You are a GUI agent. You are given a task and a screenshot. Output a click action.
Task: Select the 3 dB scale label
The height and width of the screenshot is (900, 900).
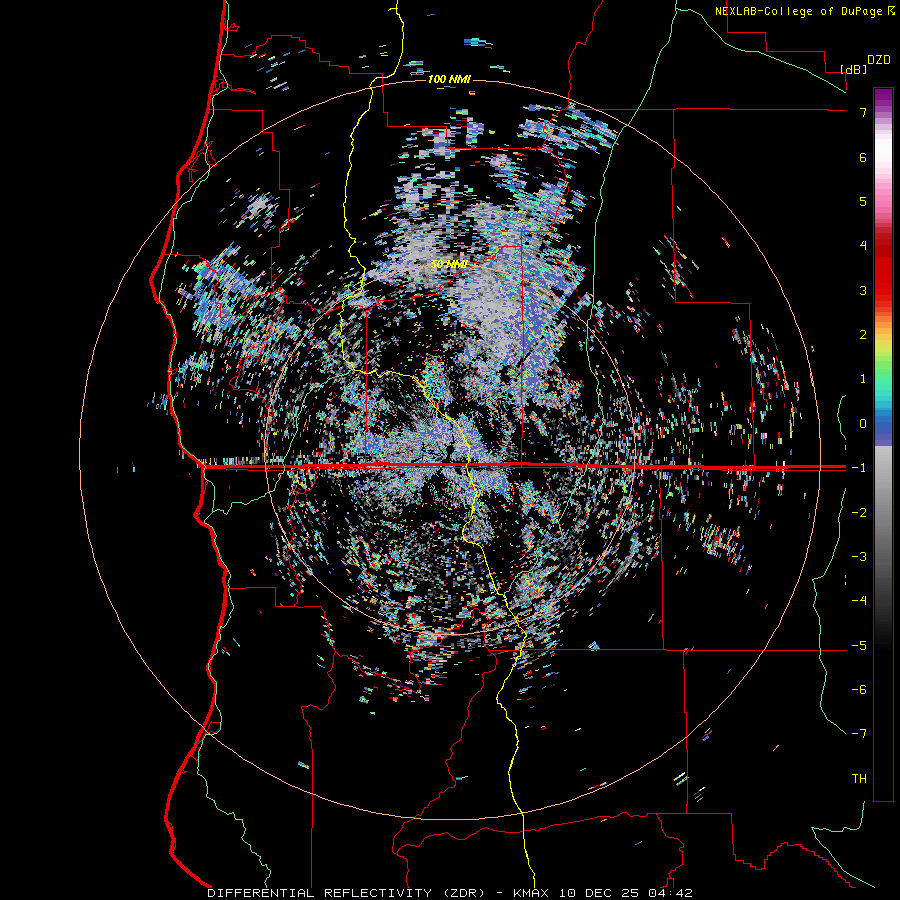[863, 290]
